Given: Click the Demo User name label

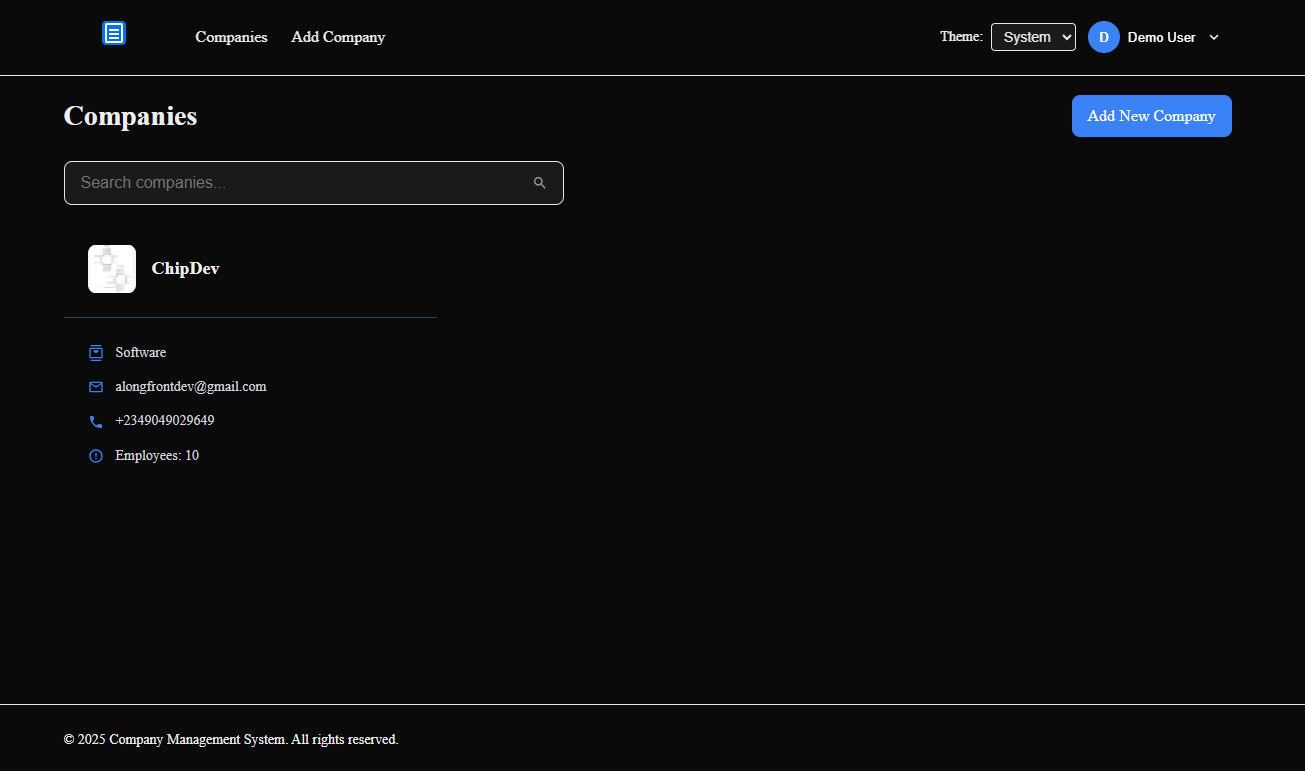Looking at the screenshot, I should (x=1162, y=37).
